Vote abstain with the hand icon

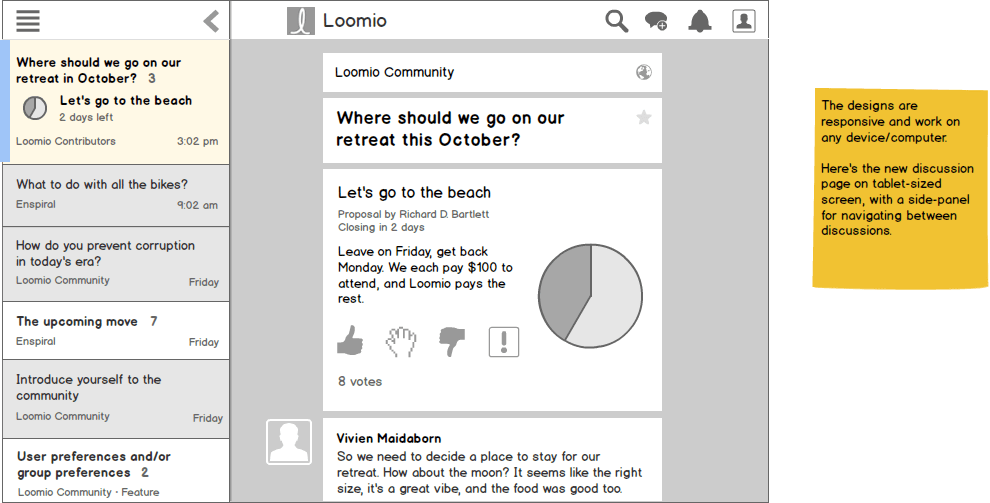401,342
